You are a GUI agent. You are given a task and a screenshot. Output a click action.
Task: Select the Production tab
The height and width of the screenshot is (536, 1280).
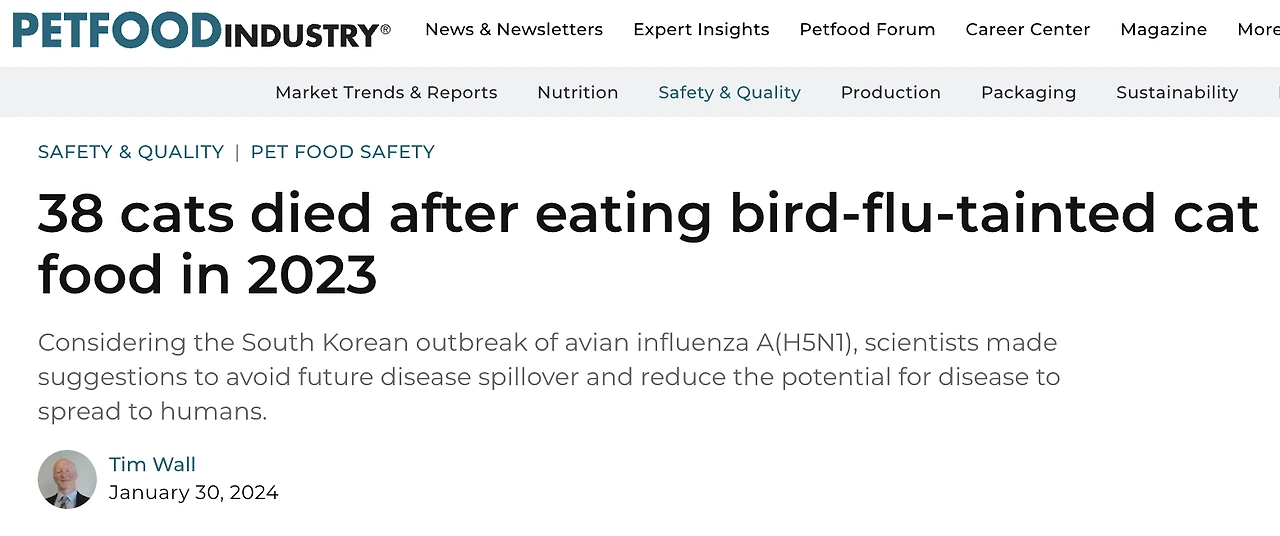click(x=891, y=92)
